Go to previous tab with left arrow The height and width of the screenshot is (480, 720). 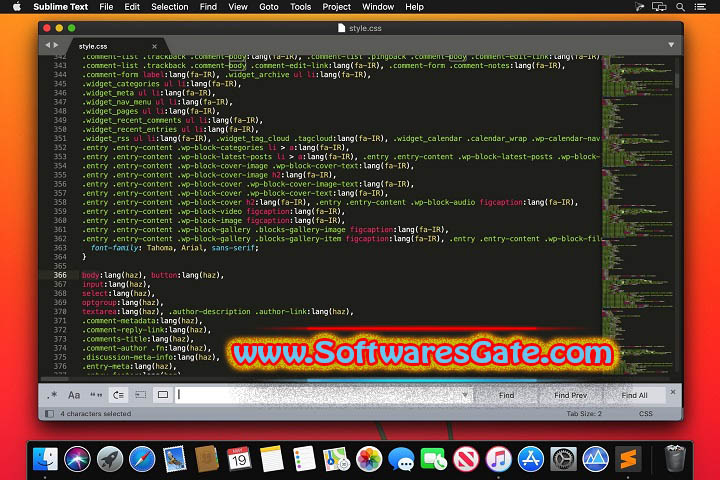tap(47, 45)
